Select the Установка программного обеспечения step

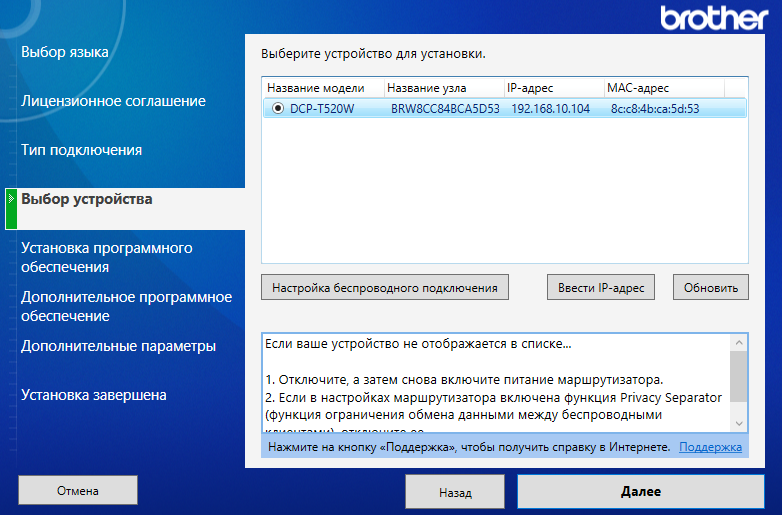pos(107,257)
